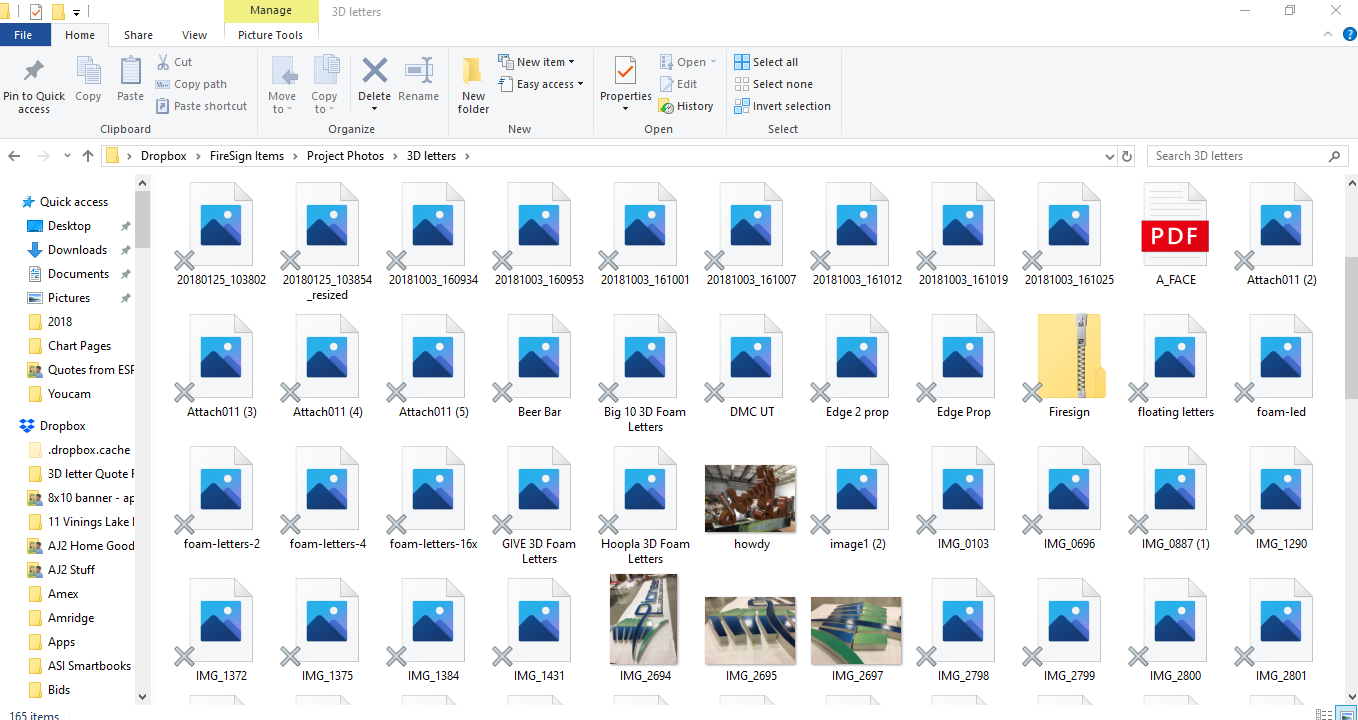The image size is (1358, 720).
Task: Refresh the folder via address bar icon
Action: (x=1127, y=156)
